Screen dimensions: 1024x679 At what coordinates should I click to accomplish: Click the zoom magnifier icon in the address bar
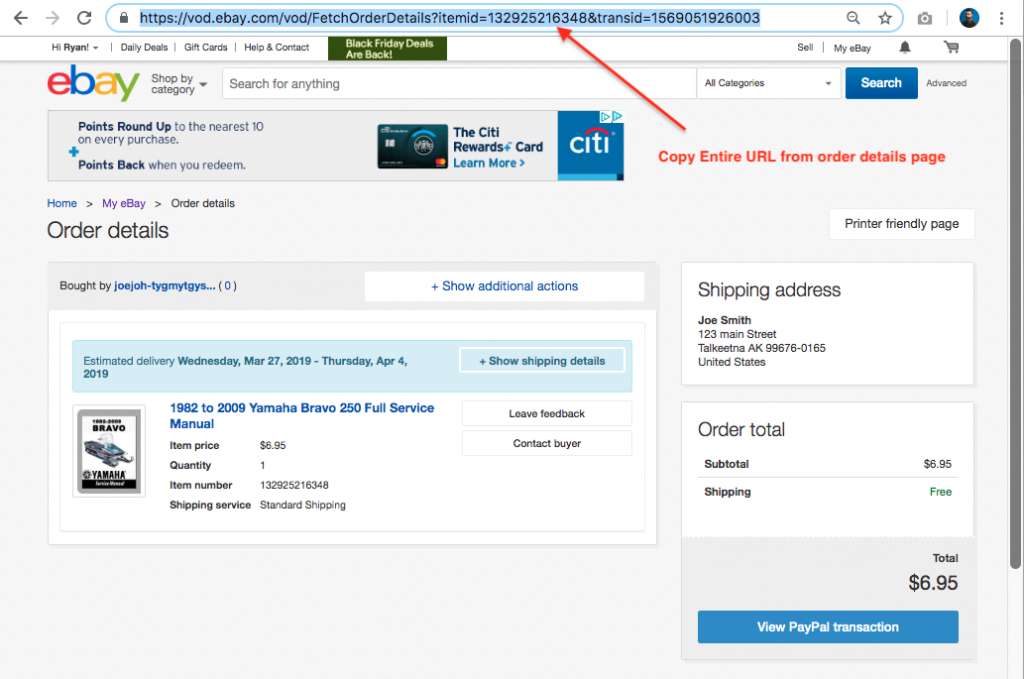[853, 18]
